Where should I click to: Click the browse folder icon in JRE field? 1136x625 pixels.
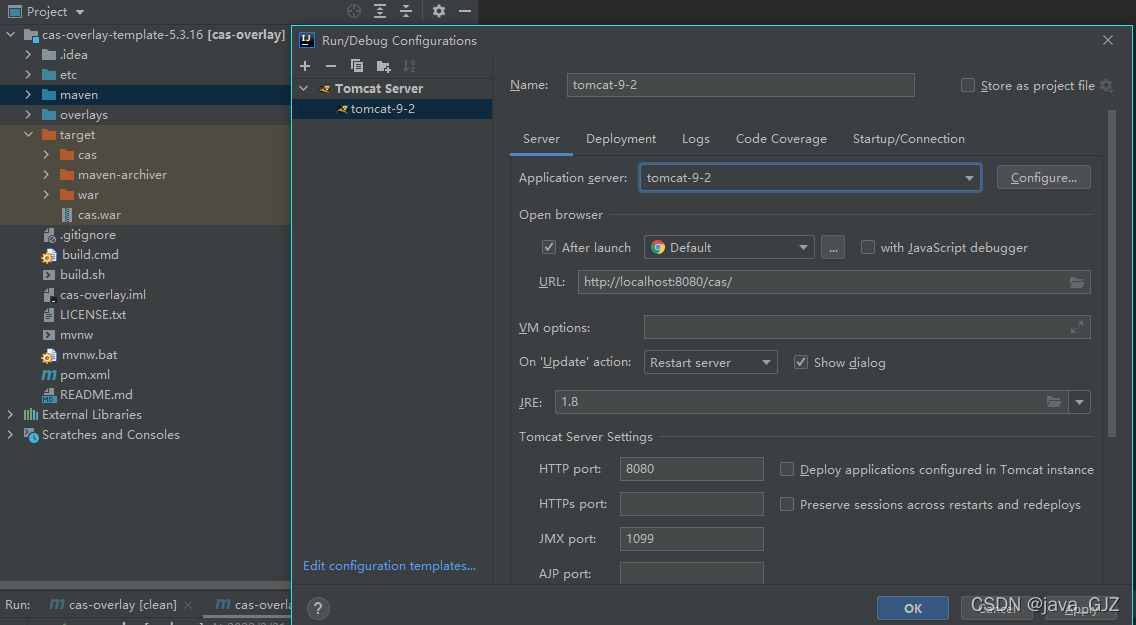[x=1054, y=402]
